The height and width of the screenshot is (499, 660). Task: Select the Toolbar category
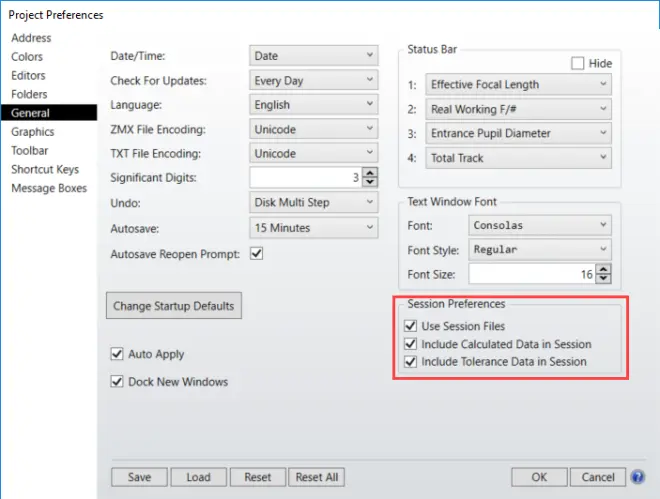pos(29,151)
